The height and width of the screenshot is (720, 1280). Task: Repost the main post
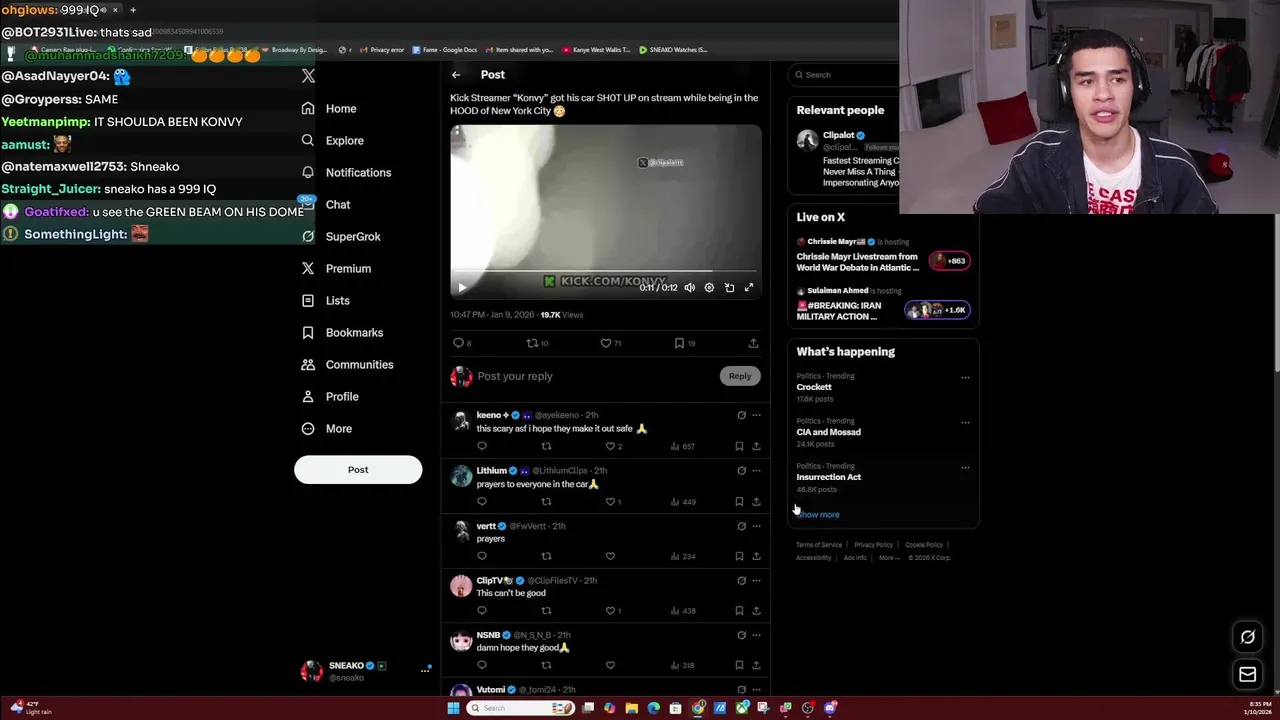point(533,343)
